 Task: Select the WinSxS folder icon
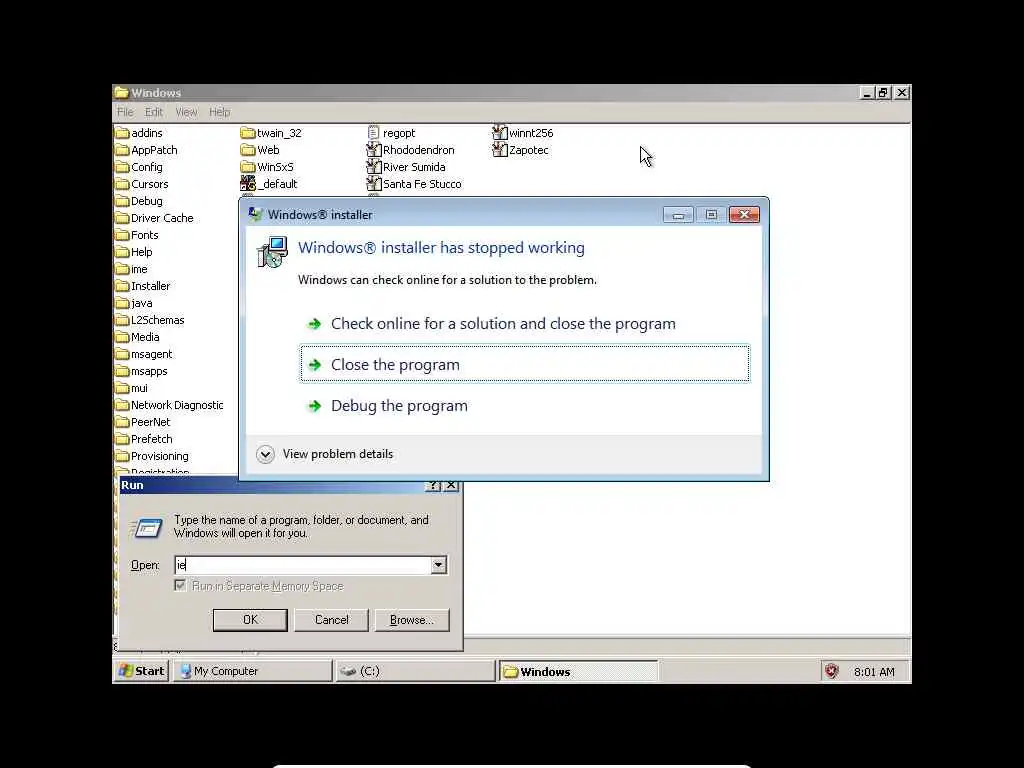[x=248, y=167]
